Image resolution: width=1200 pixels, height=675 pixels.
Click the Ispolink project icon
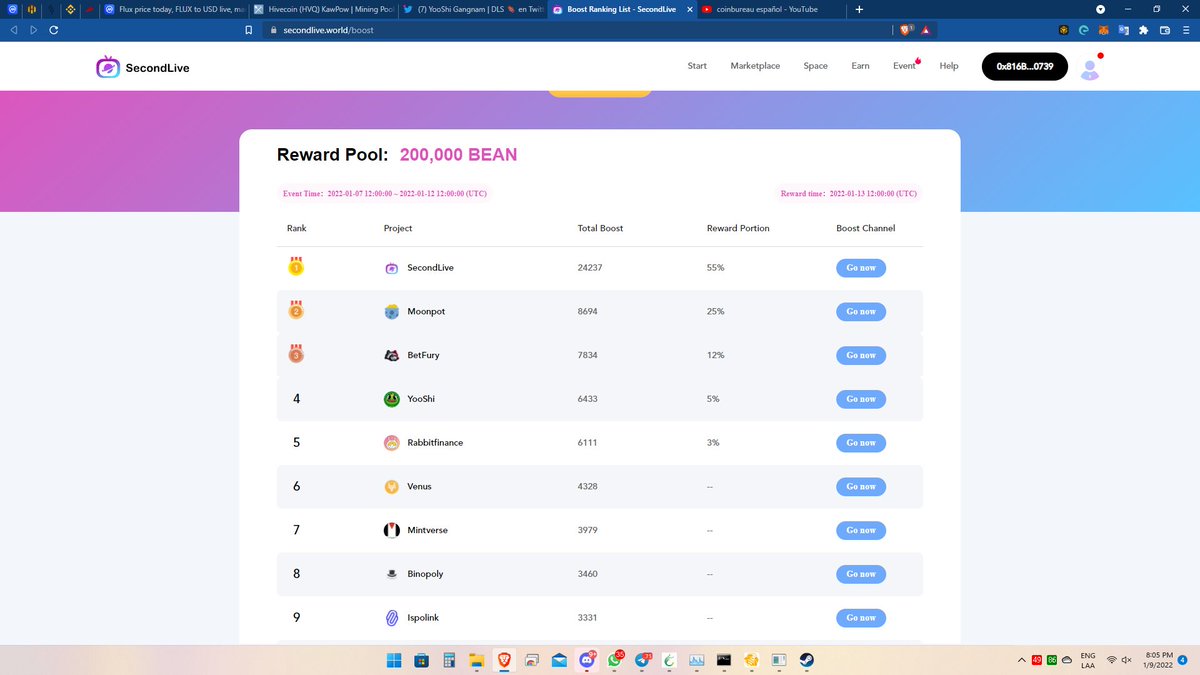click(392, 618)
